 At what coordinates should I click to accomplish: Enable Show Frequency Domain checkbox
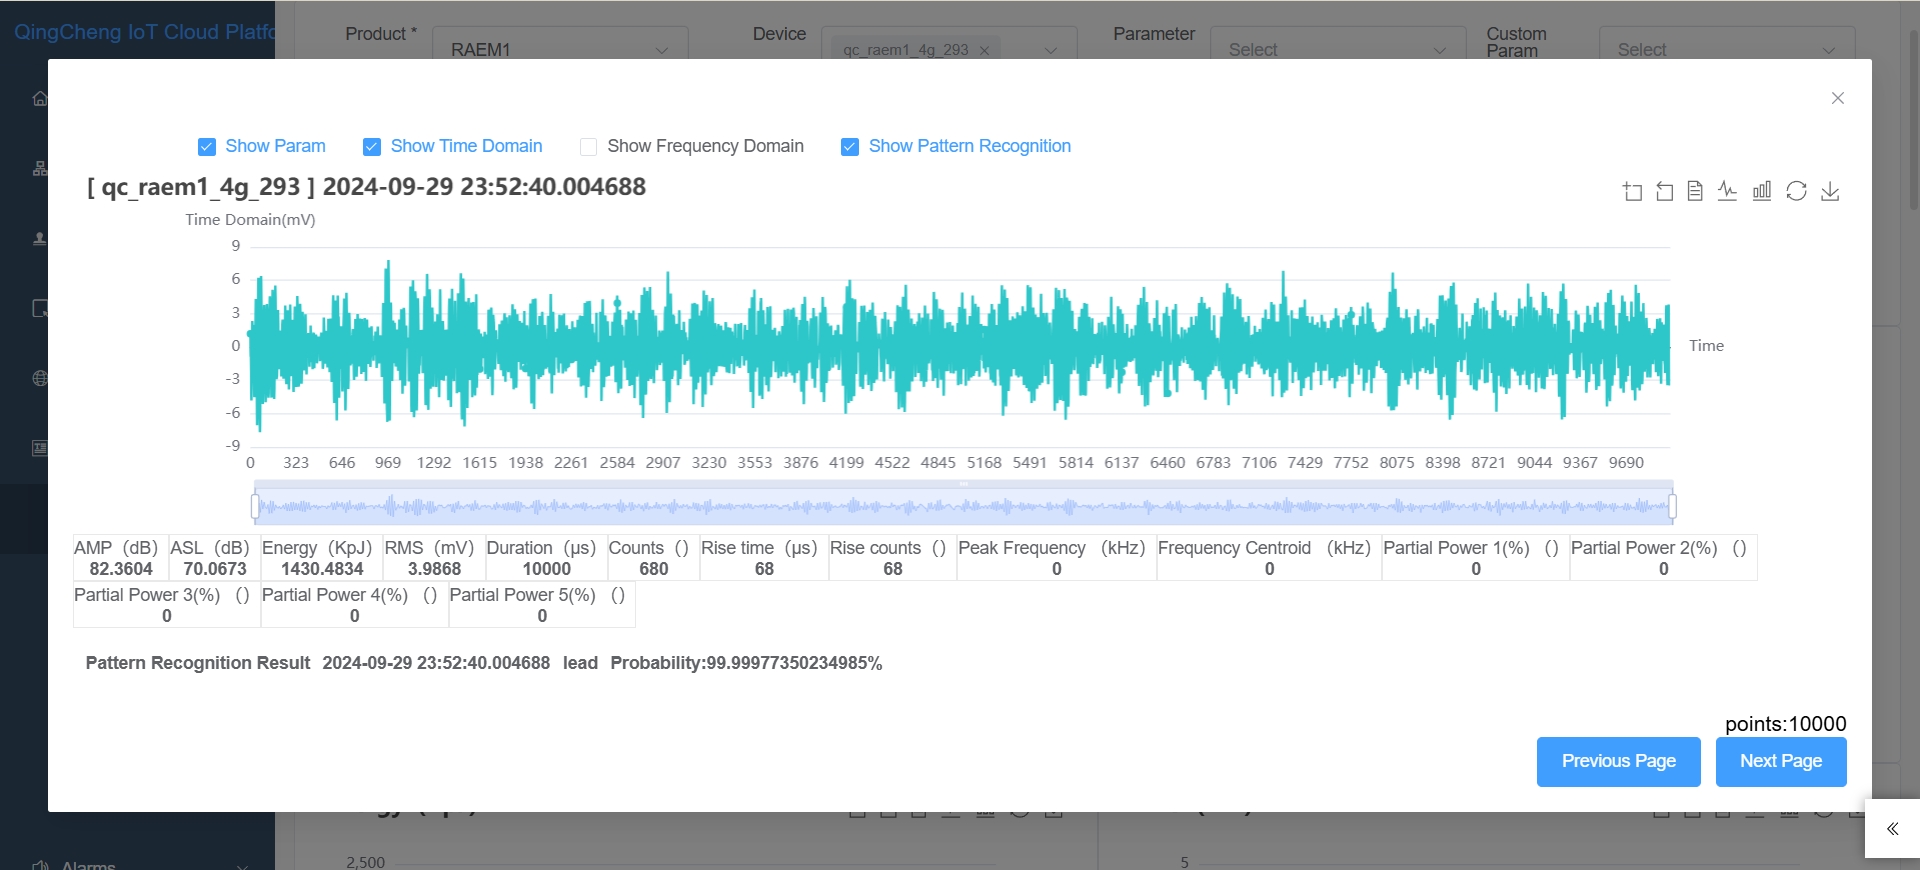coord(589,147)
